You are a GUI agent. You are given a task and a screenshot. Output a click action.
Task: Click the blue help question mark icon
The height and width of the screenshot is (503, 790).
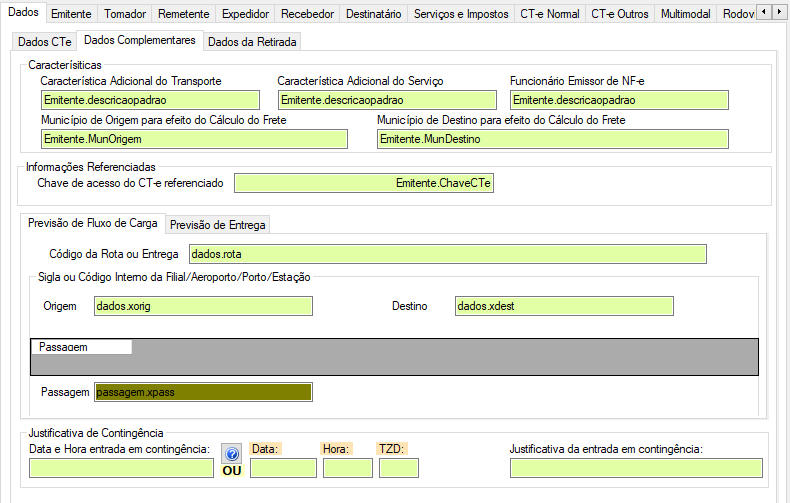232,454
